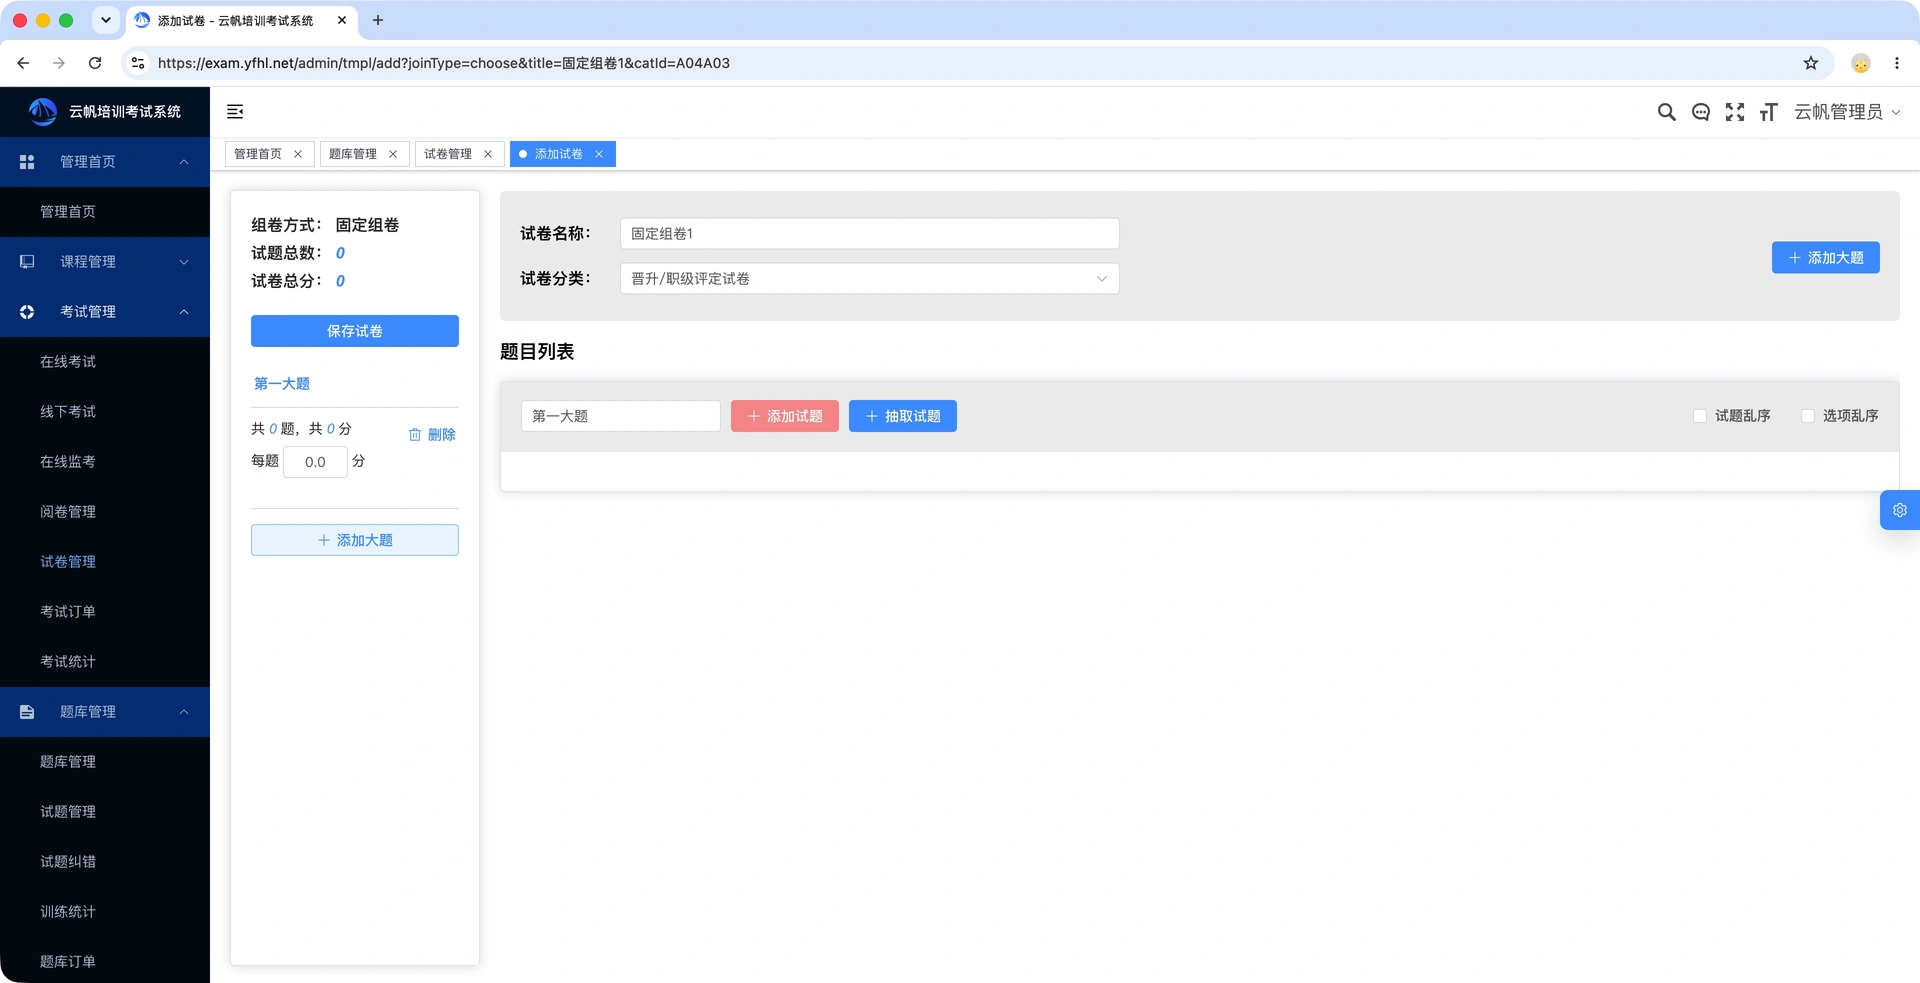This screenshot has height=983, width=1920.
Task: Open the 云帆管理员 user menu
Action: [1847, 112]
